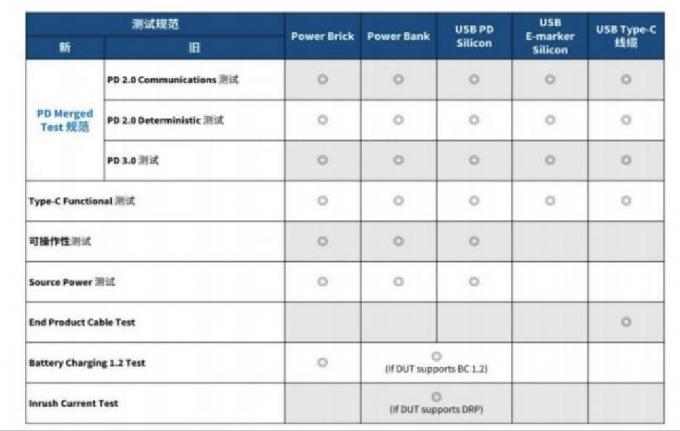Select the Type-C Functional 测试 row label
This screenshot has width=680, height=431.
point(81,201)
